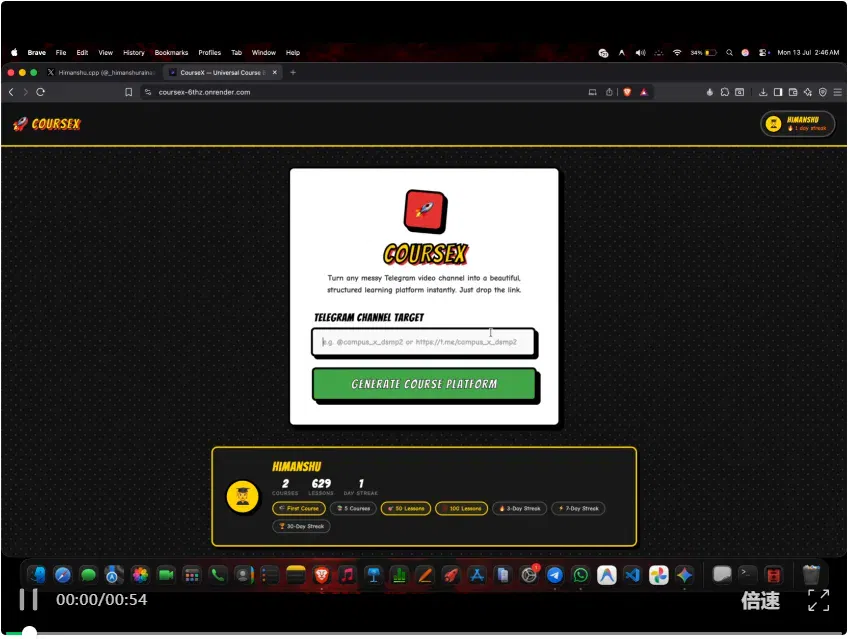Open the Window menu
The width and height of the screenshot is (850, 639).
point(263,53)
